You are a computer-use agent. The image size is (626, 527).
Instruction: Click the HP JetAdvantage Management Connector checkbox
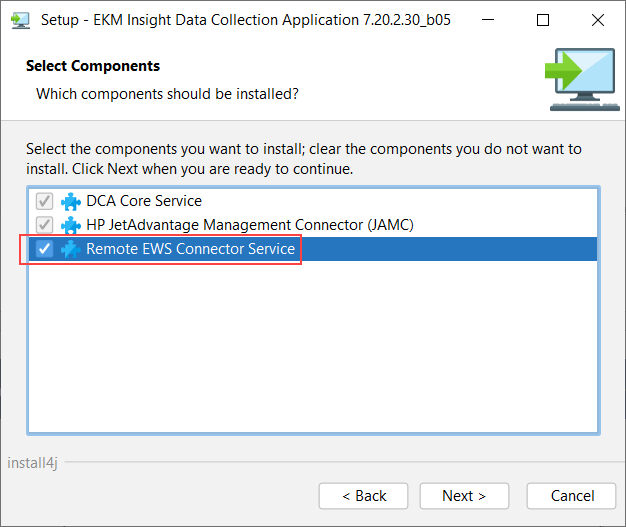click(x=44, y=225)
